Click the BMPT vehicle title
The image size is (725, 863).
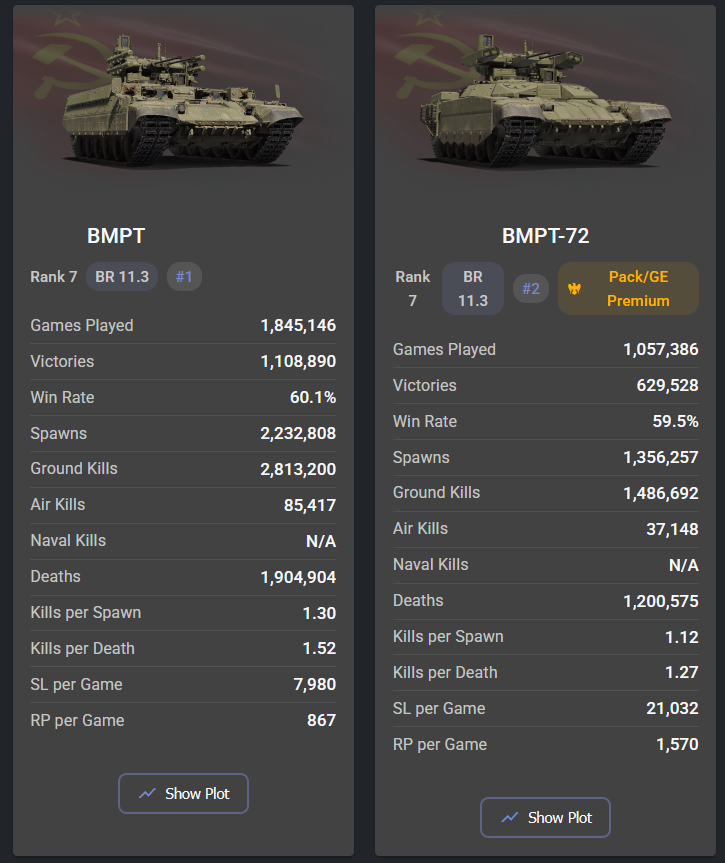click(116, 236)
